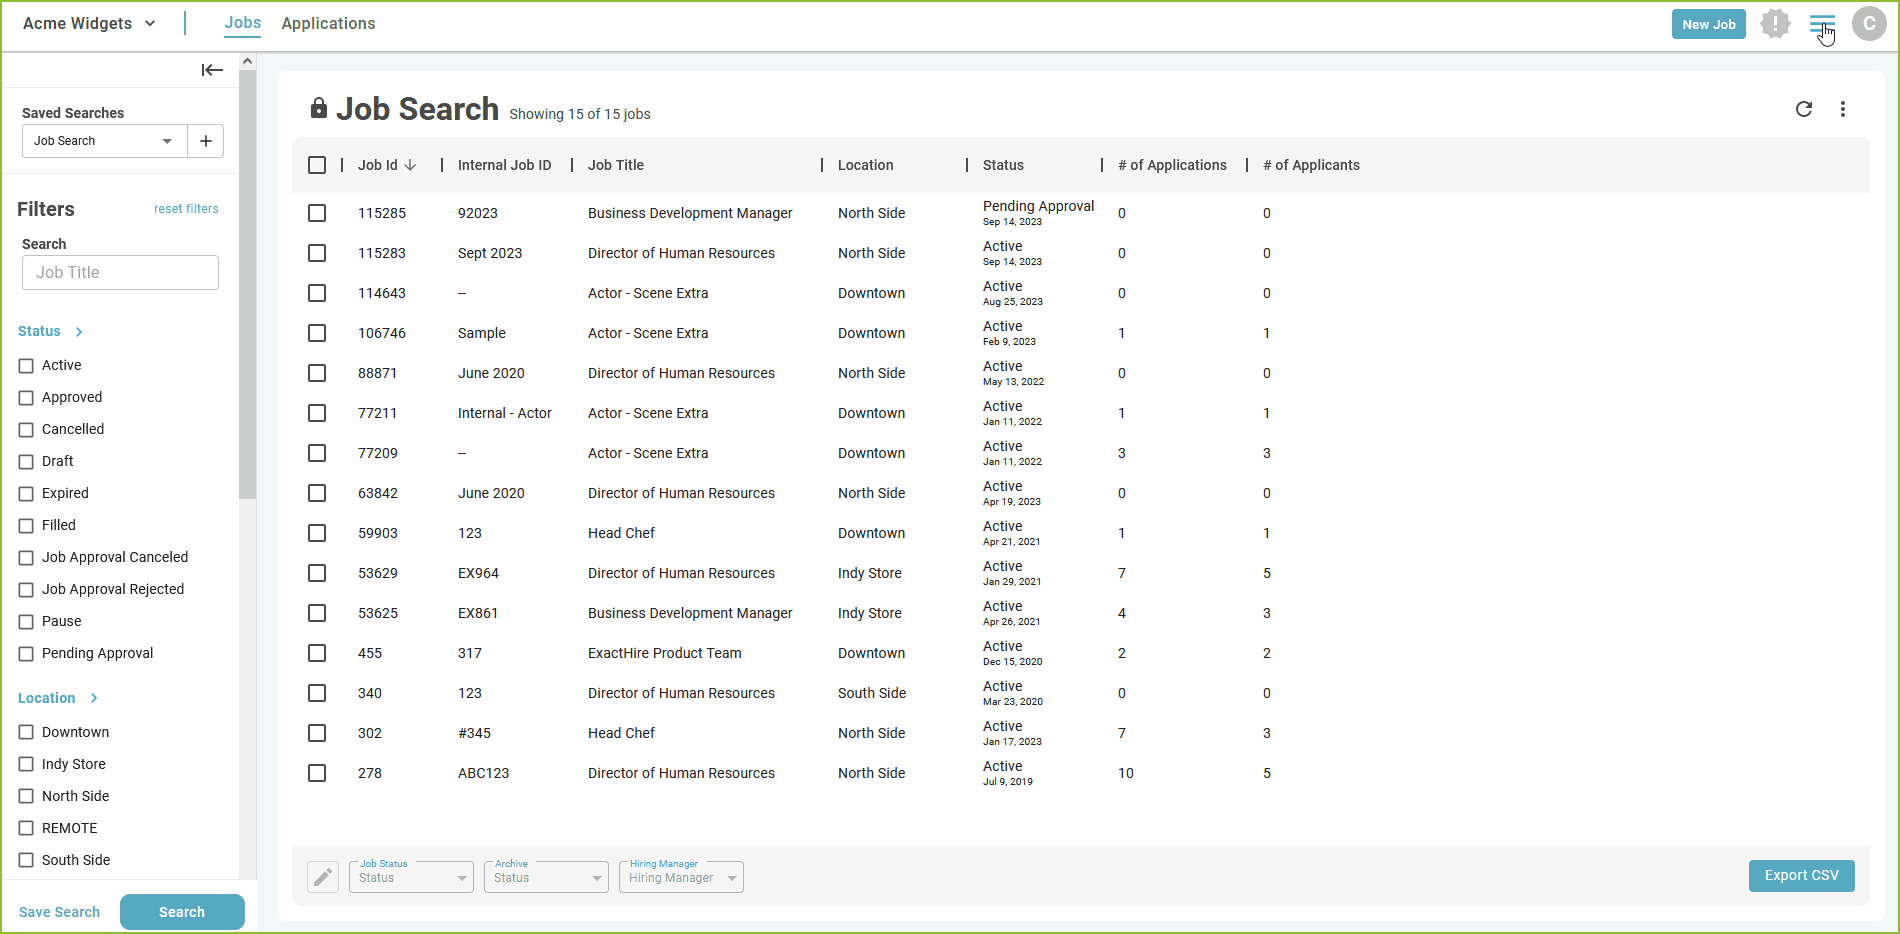Viewport: 1900px width, 934px height.
Task: Click the Export CSV button
Action: coord(1801,875)
